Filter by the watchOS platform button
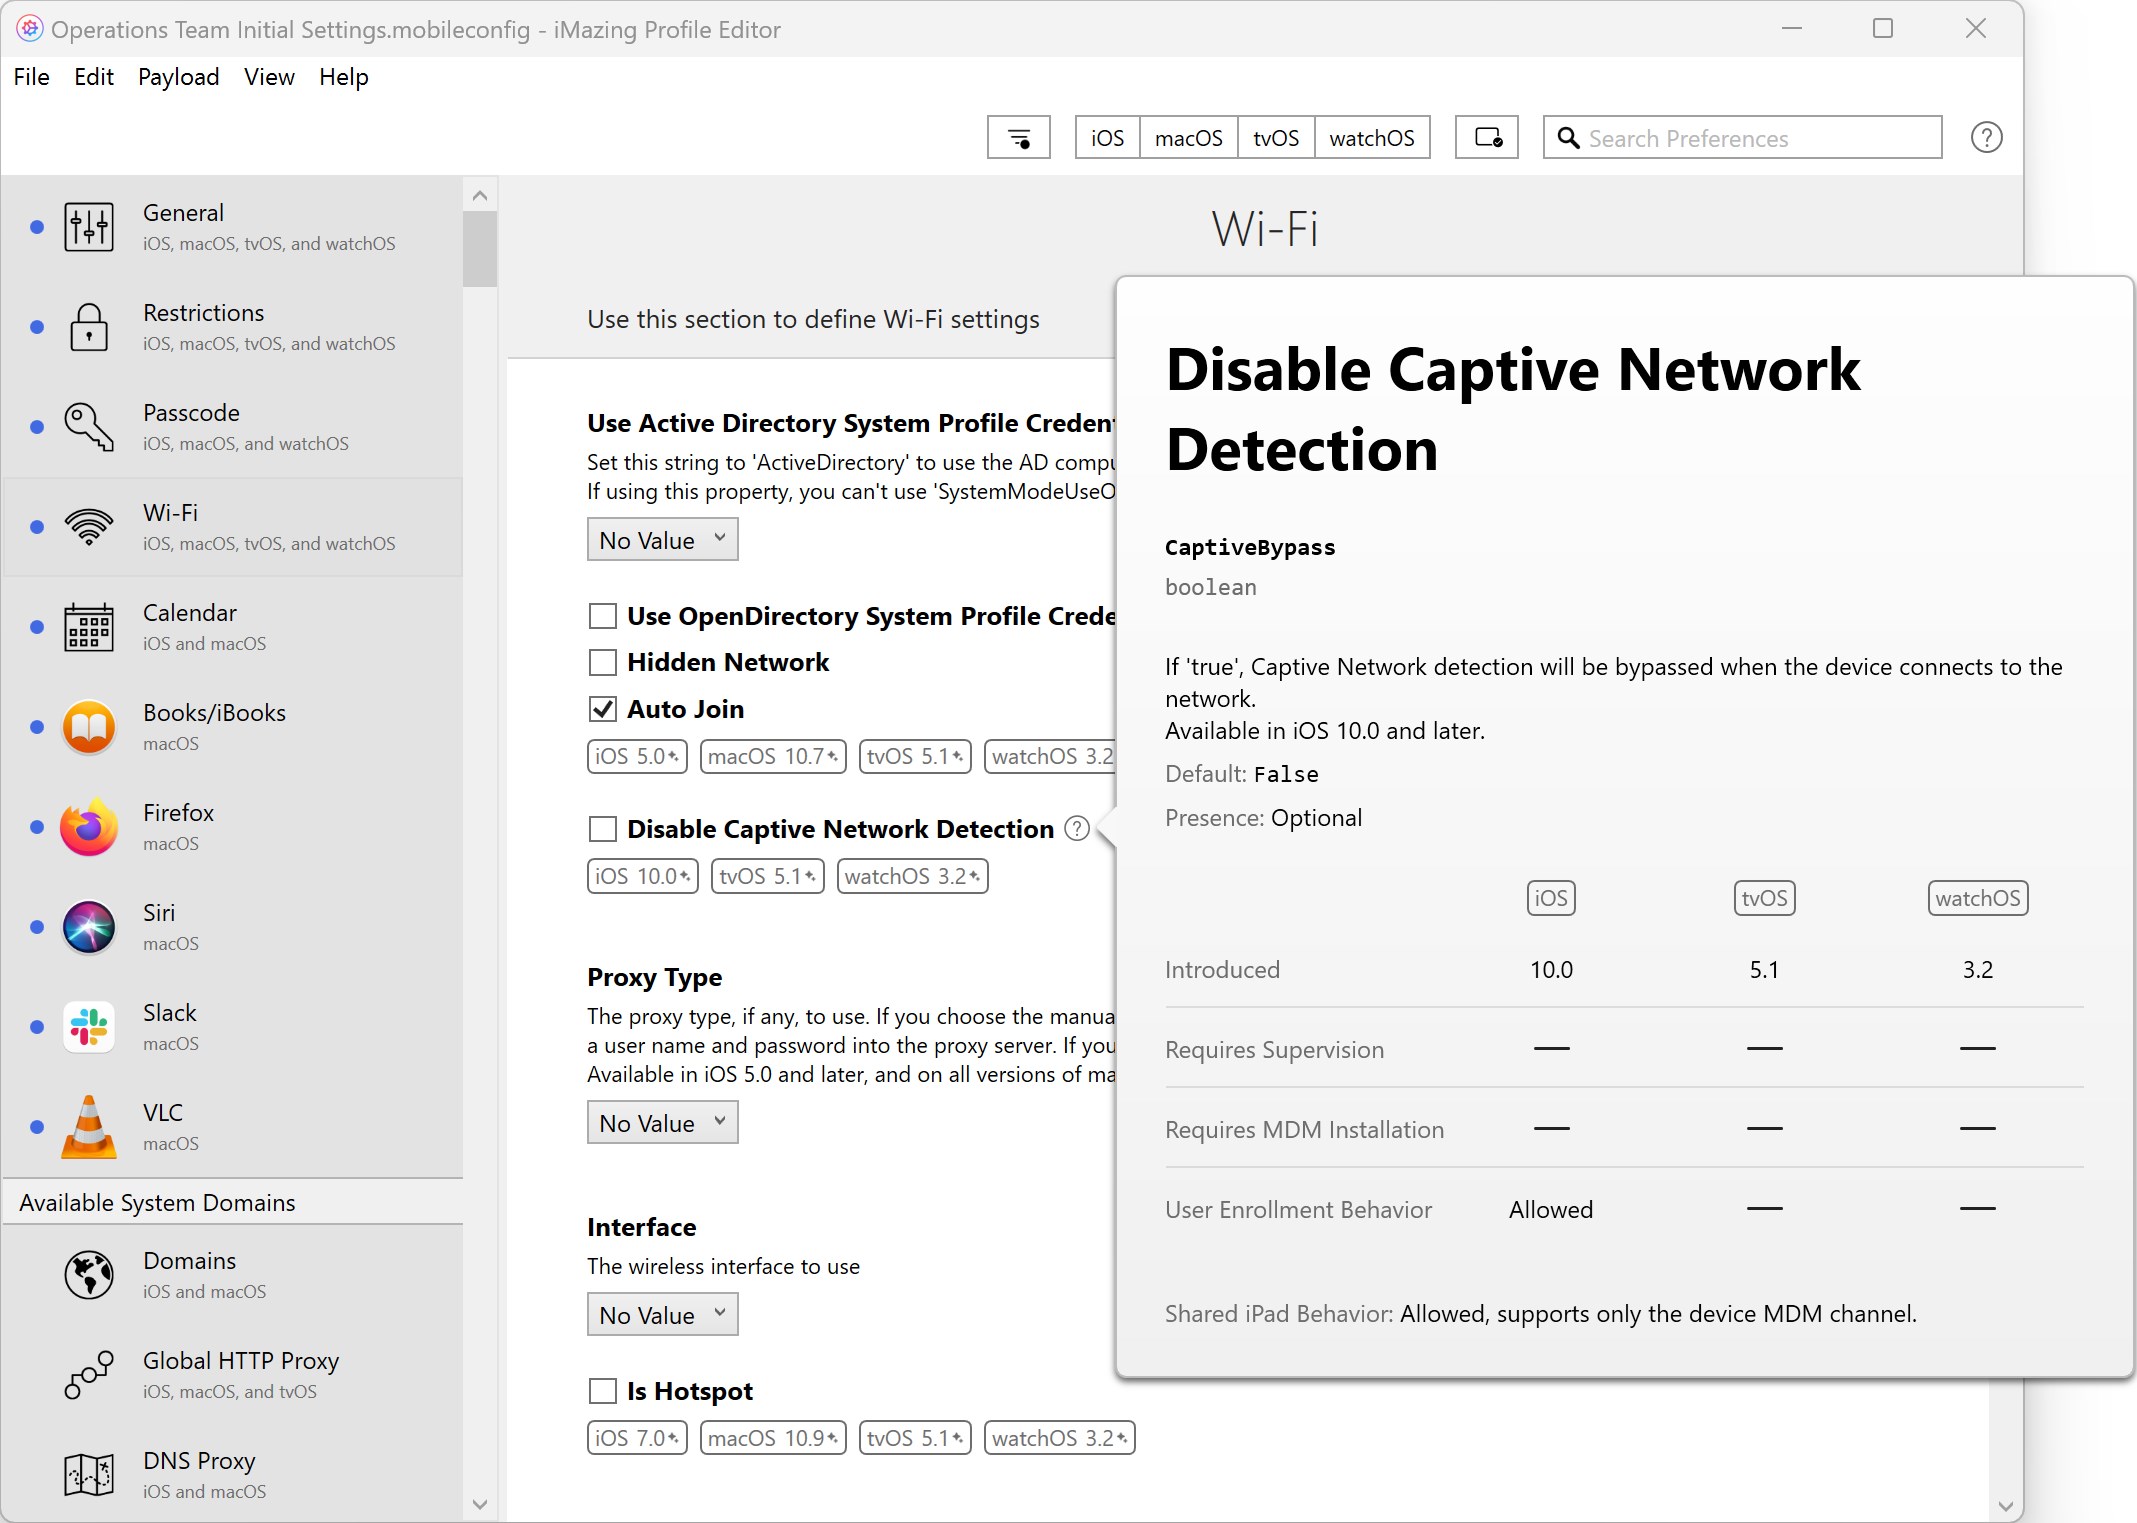 coord(1371,138)
